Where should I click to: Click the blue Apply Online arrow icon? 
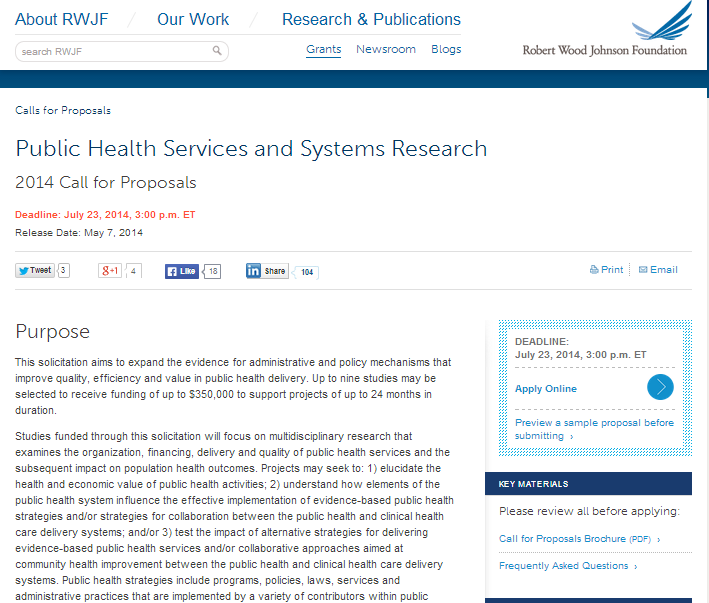(660, 388)
